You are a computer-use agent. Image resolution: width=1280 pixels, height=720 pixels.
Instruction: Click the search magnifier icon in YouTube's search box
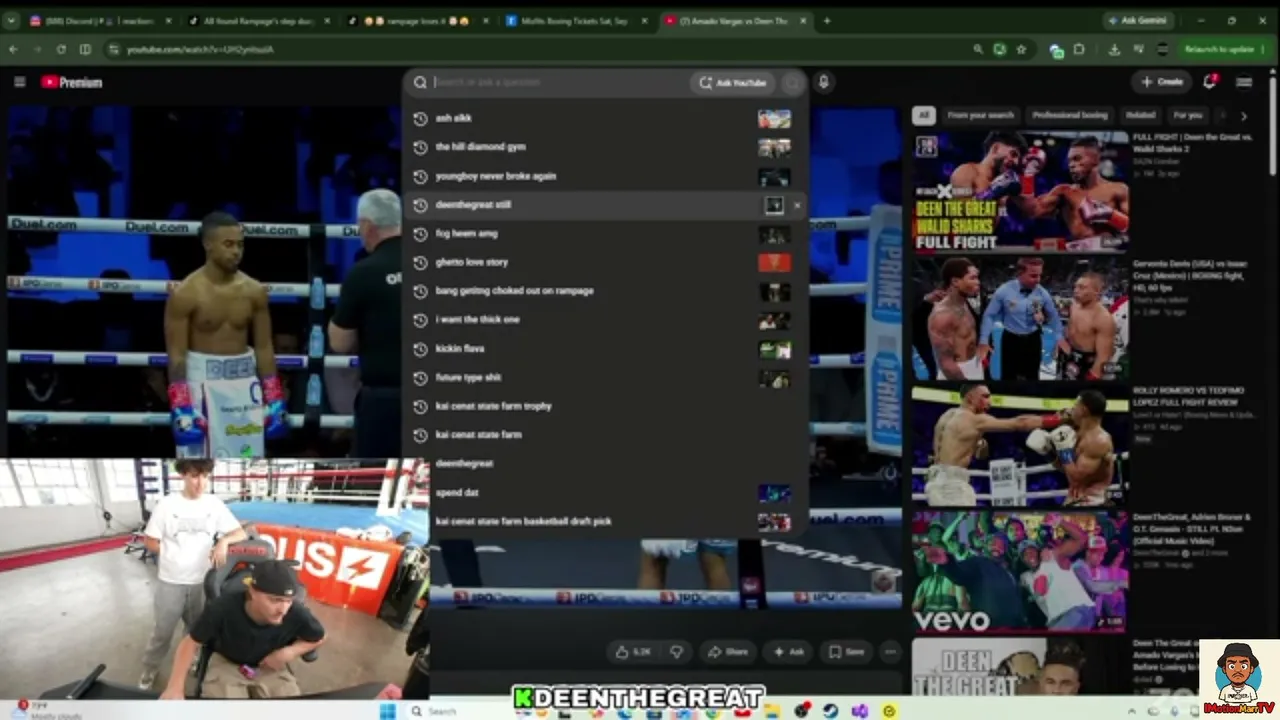420,83
